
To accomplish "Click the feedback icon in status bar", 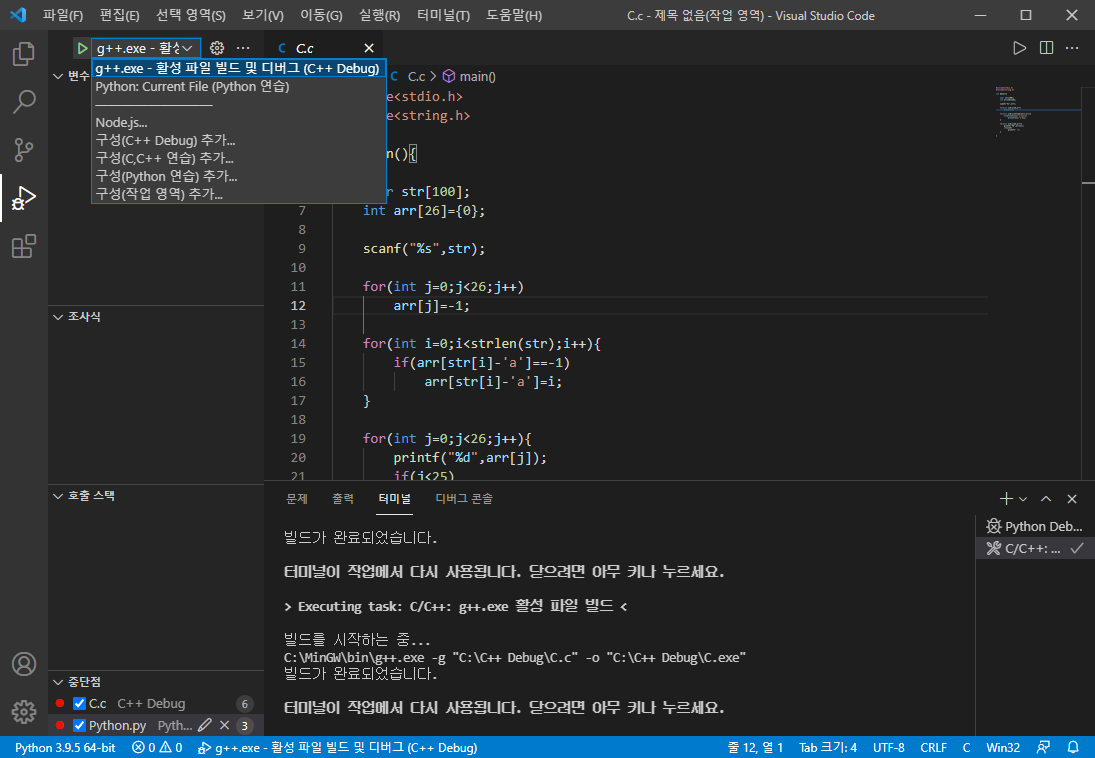I will pos(1043,748).
